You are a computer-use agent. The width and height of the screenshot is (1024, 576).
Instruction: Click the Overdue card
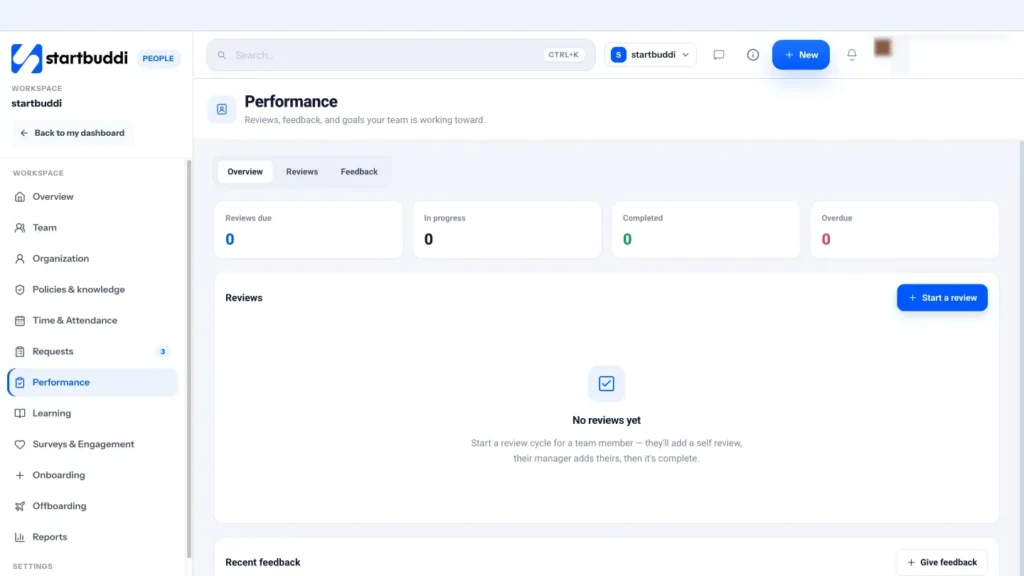point(904,229)
